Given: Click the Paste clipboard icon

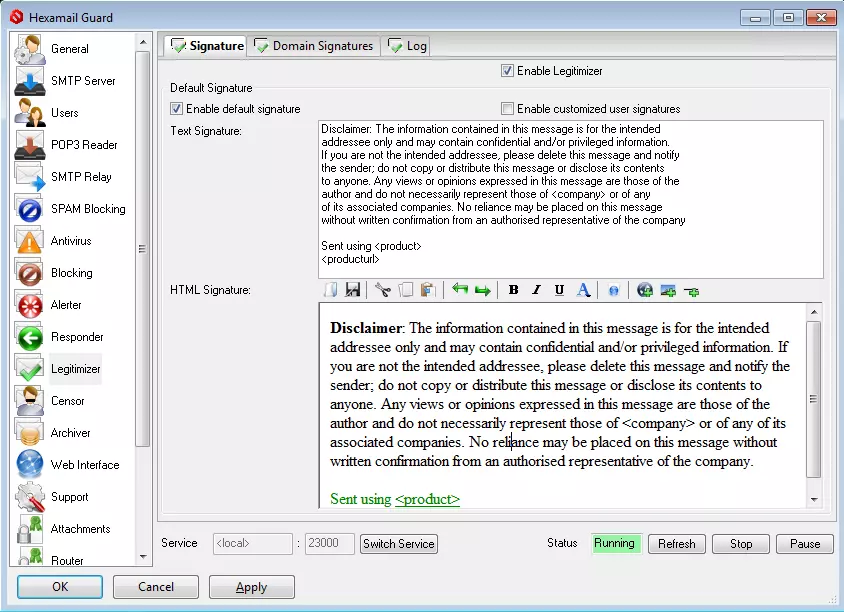Looking at the screenshot, I should [428, 290].
